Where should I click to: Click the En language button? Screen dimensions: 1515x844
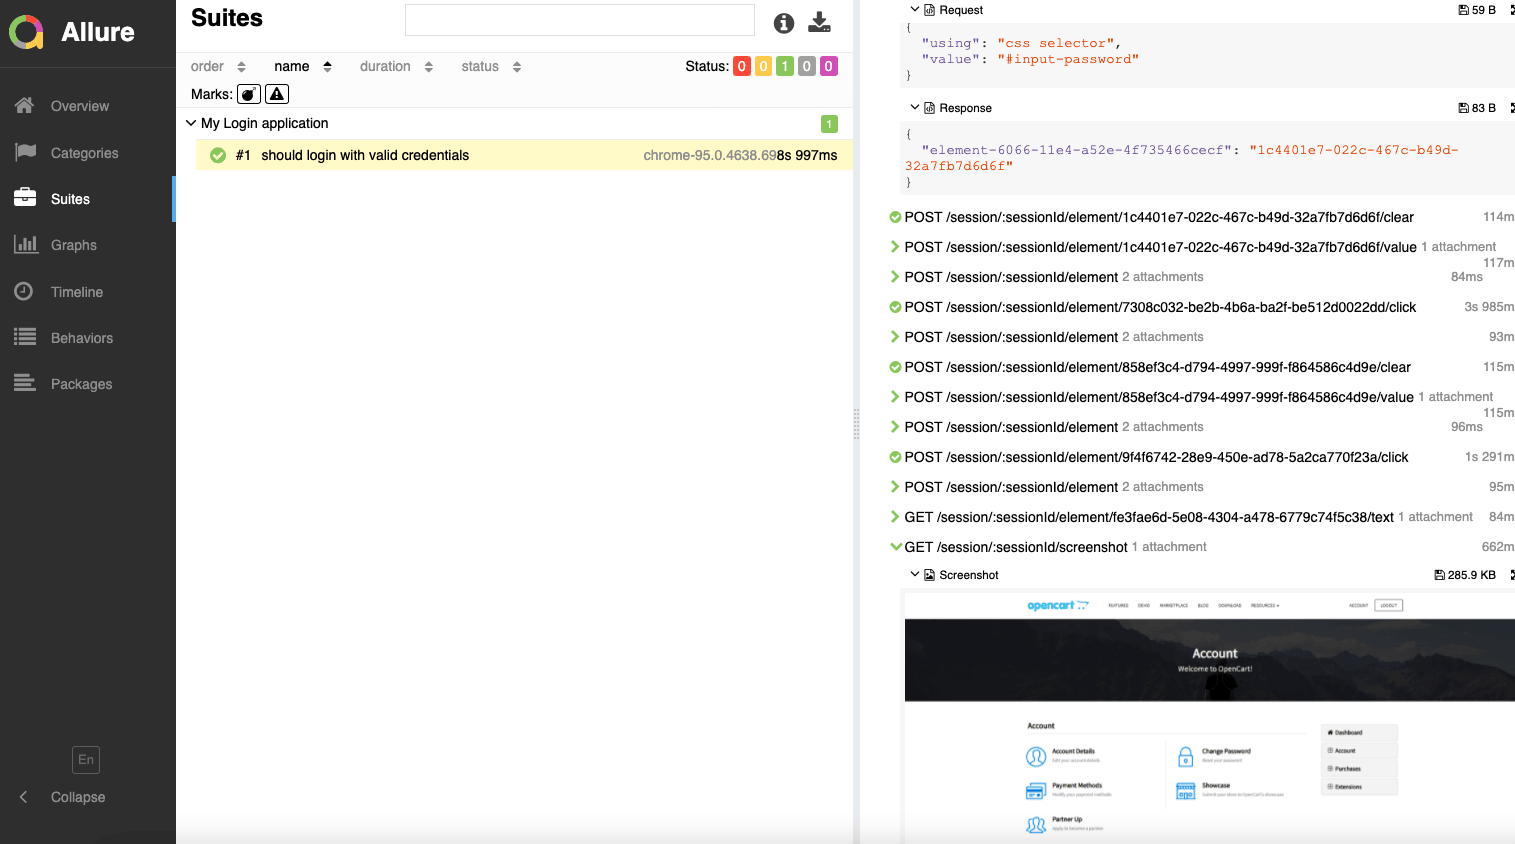86,760
